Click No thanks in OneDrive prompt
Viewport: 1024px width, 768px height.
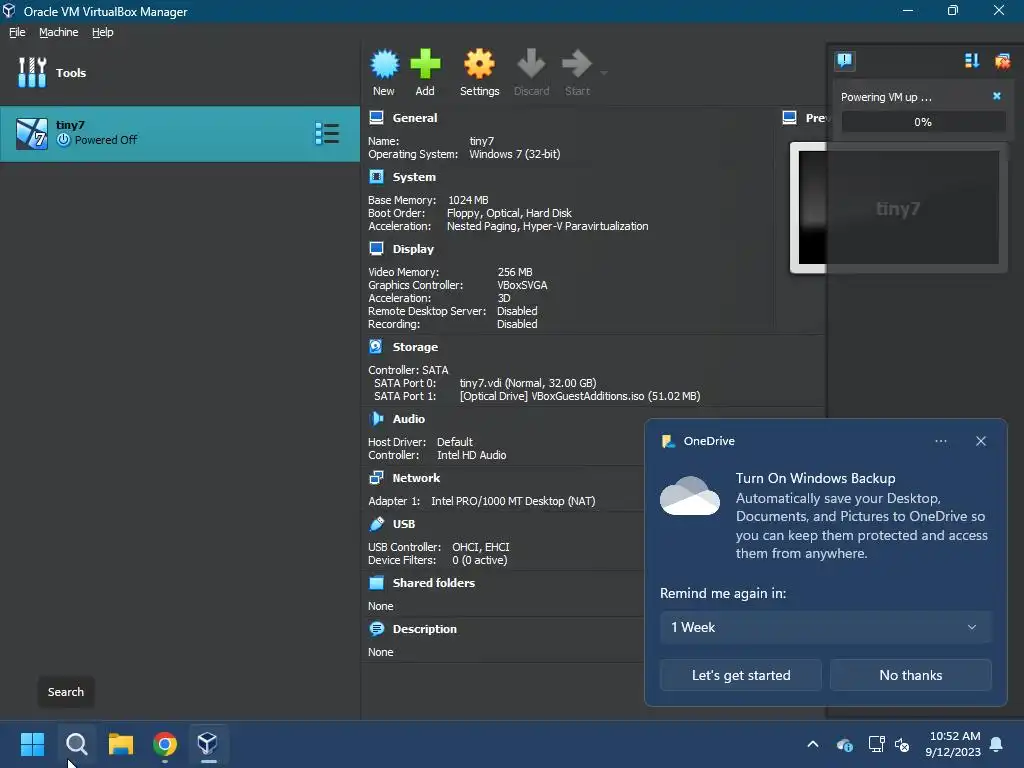click(x=910, y=675)
